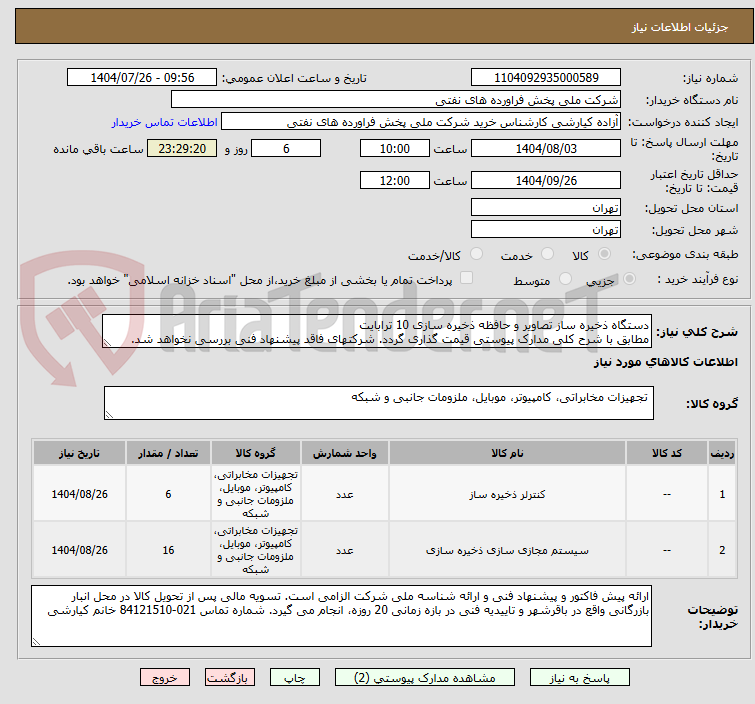The width and height of the screenshot is (755, 704).
Task: Click the بازگشت back button
Action: (x=230, y=678)
